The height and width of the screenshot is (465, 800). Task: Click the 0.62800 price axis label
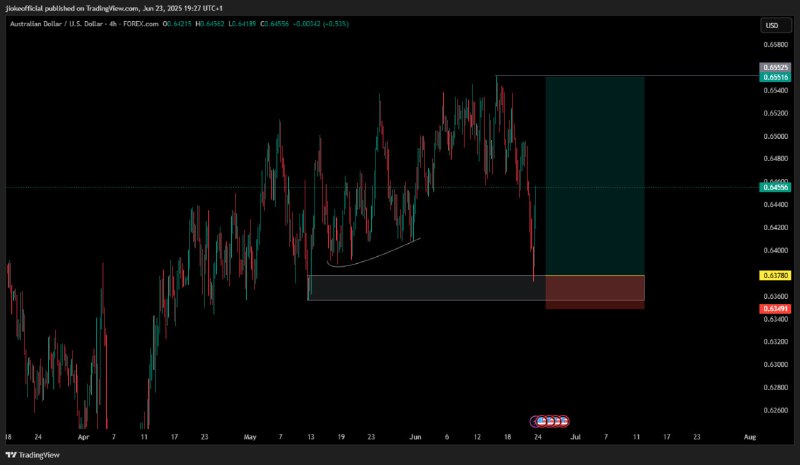(x=776, y=387)
